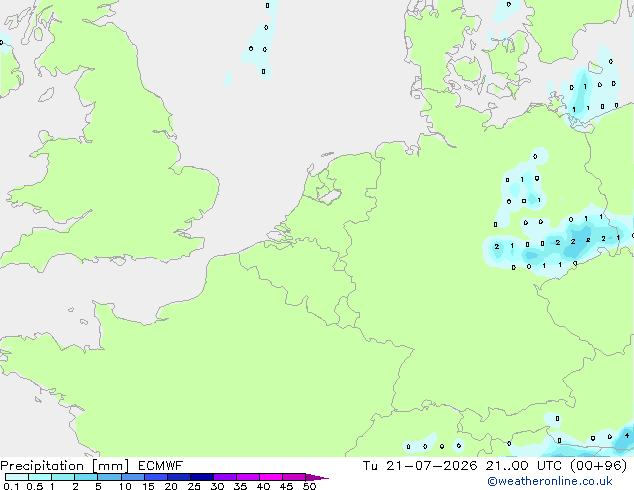The width and height of the screenshot is (634, 490).
Task: Select the legend swatch between 1 and 2
Action: 63,477
